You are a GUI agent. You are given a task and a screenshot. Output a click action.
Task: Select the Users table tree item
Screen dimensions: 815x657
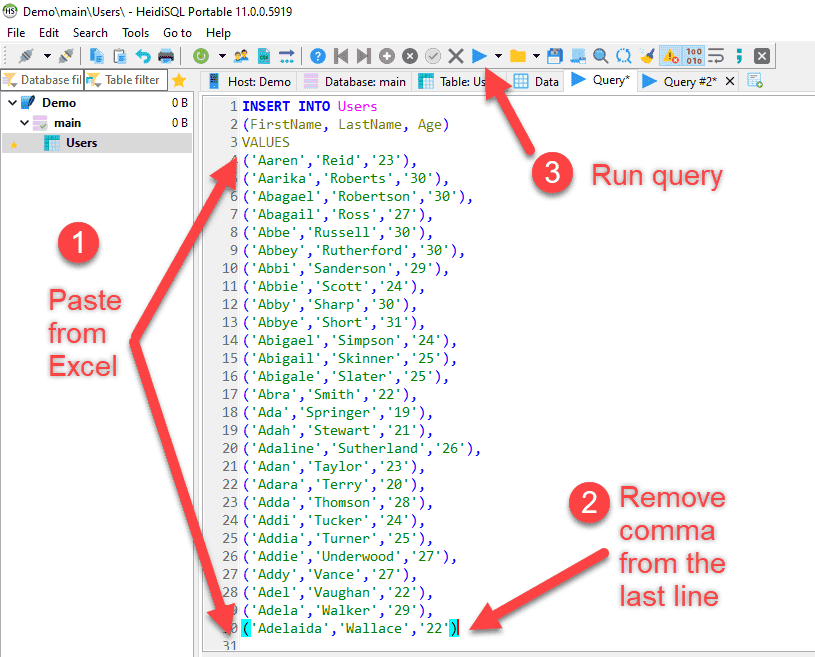pos(82,143)
